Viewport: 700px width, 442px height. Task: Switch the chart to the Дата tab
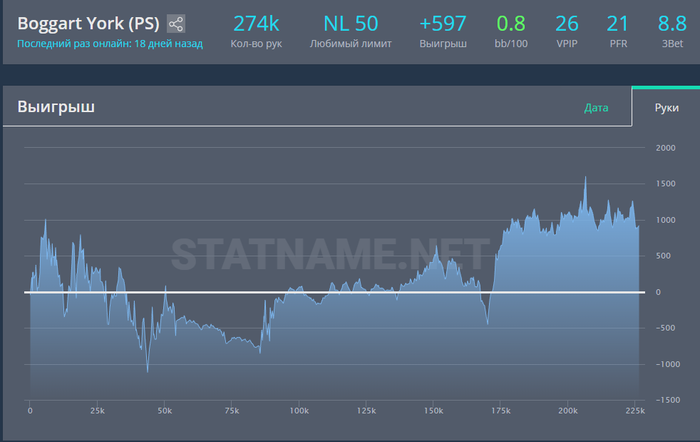click(x=596, y=108)
